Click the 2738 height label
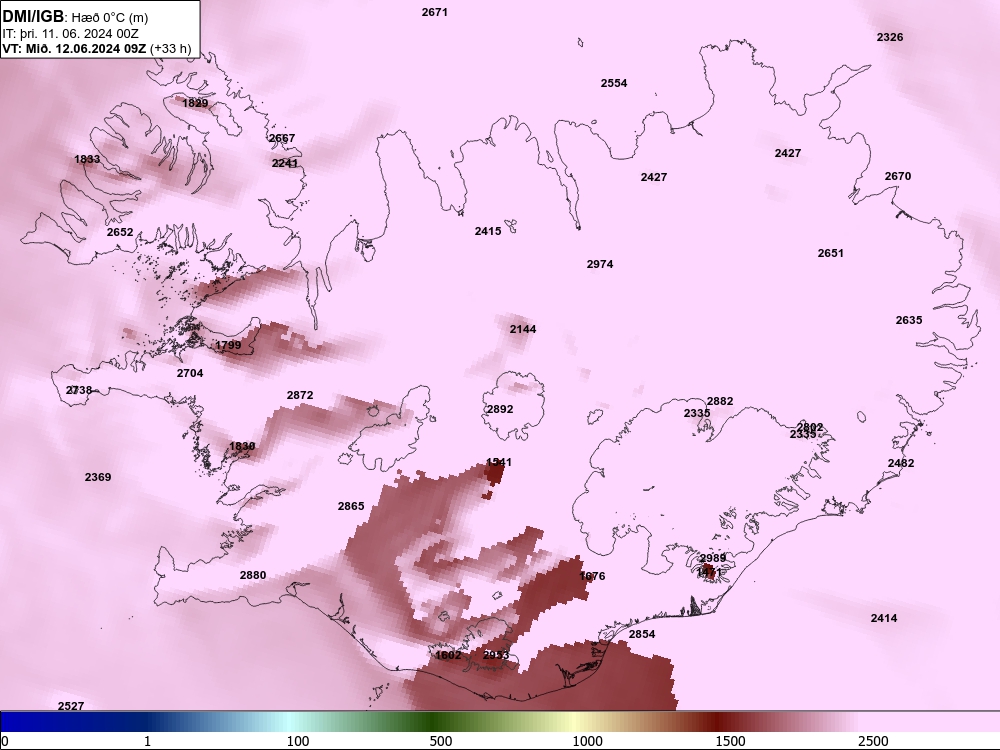 79,390
